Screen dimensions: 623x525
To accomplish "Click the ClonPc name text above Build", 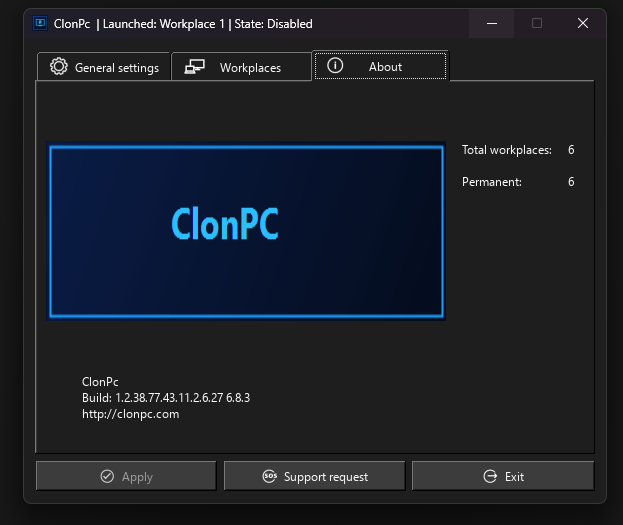I will (100, 382).
